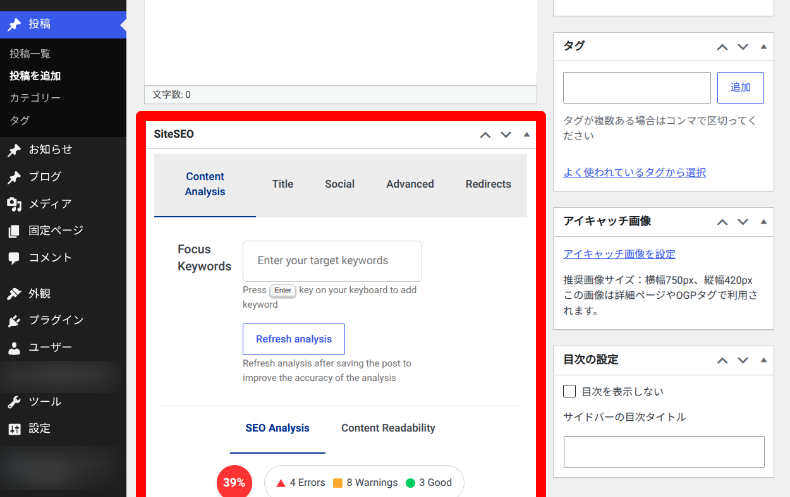Screen dimensions: 790x497
Task: Move アイキャッチ画像 panel up
Action: [x=722, y=222]
